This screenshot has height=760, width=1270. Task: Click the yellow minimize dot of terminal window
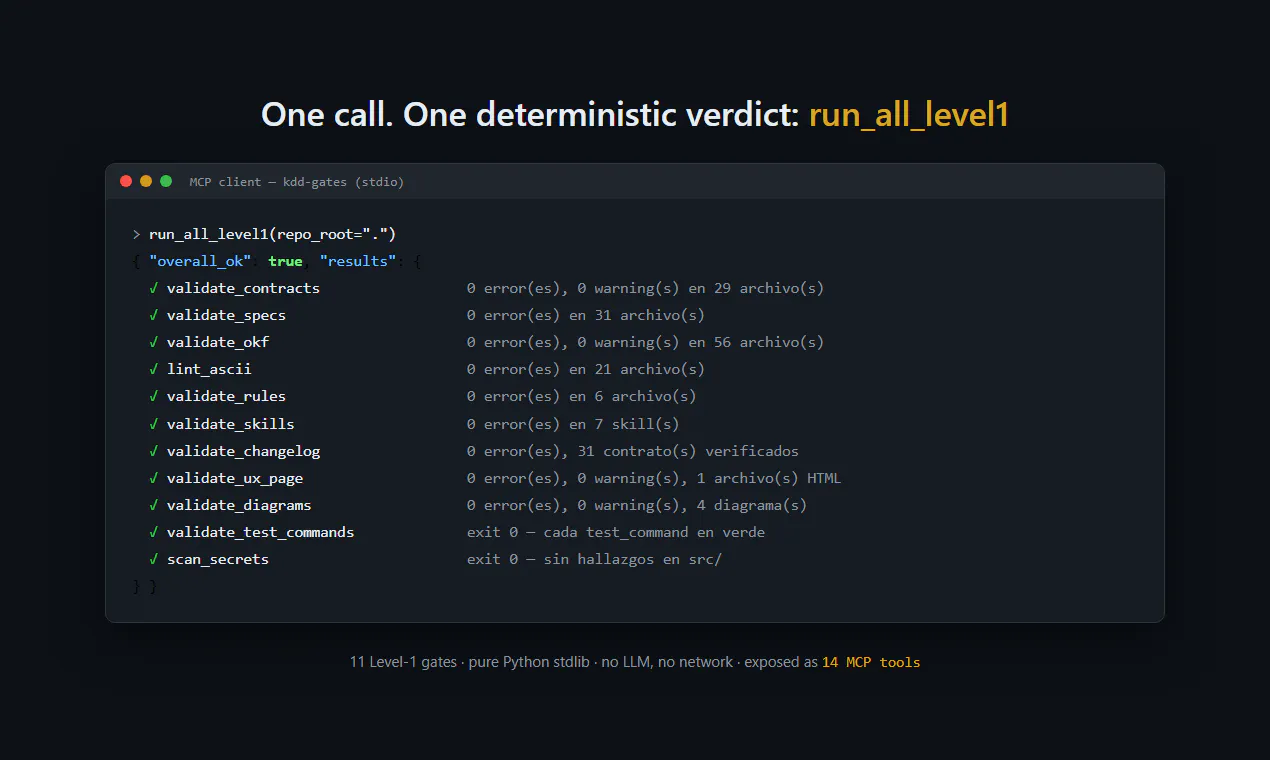pyautogui.click(x=146, y=181)
